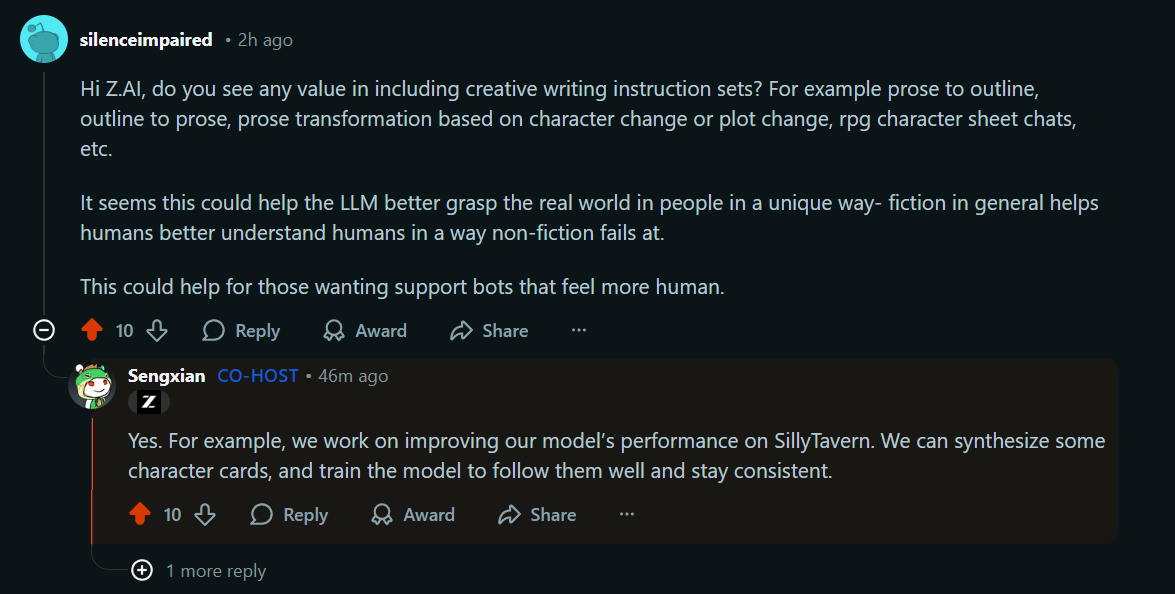This screenshot has height=594, width=1175.
Task: Award Sengxian's reply
Action: (x=413, y=515)
